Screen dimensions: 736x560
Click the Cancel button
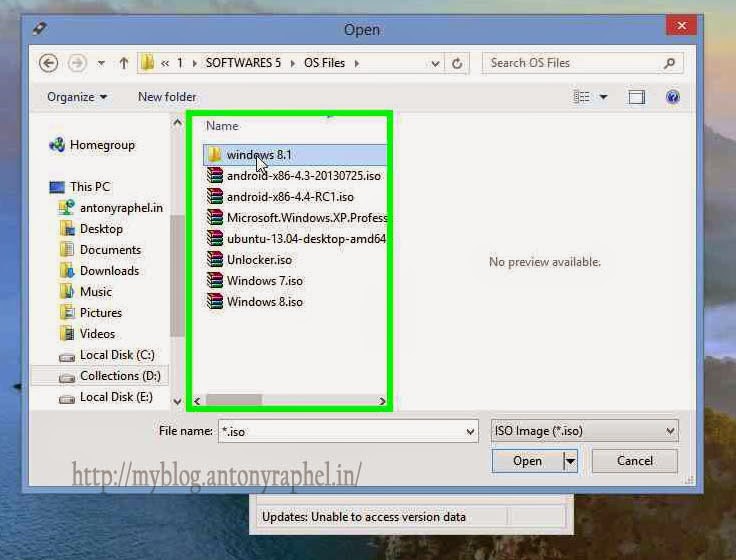coord(635,461)
